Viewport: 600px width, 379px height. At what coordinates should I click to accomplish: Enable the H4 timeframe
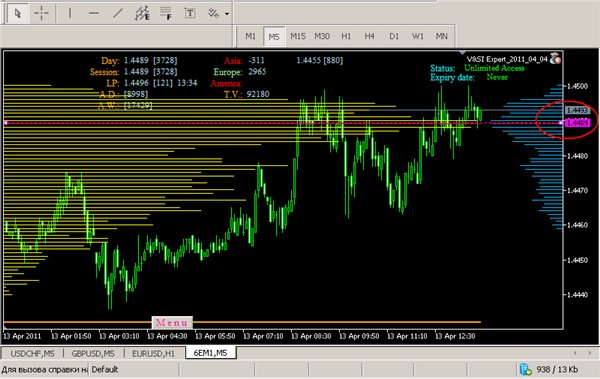[x=369, y=36]
